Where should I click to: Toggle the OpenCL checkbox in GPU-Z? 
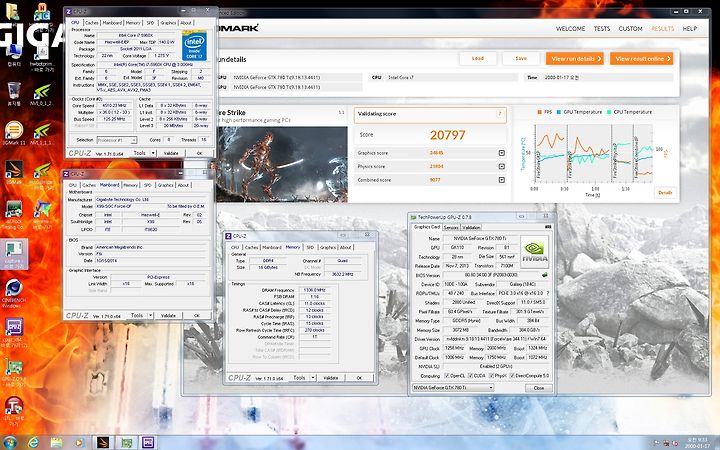[447, 376]
